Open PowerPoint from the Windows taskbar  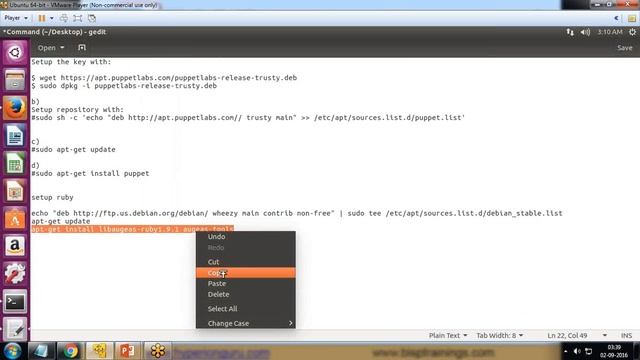(x=127, y=351)
